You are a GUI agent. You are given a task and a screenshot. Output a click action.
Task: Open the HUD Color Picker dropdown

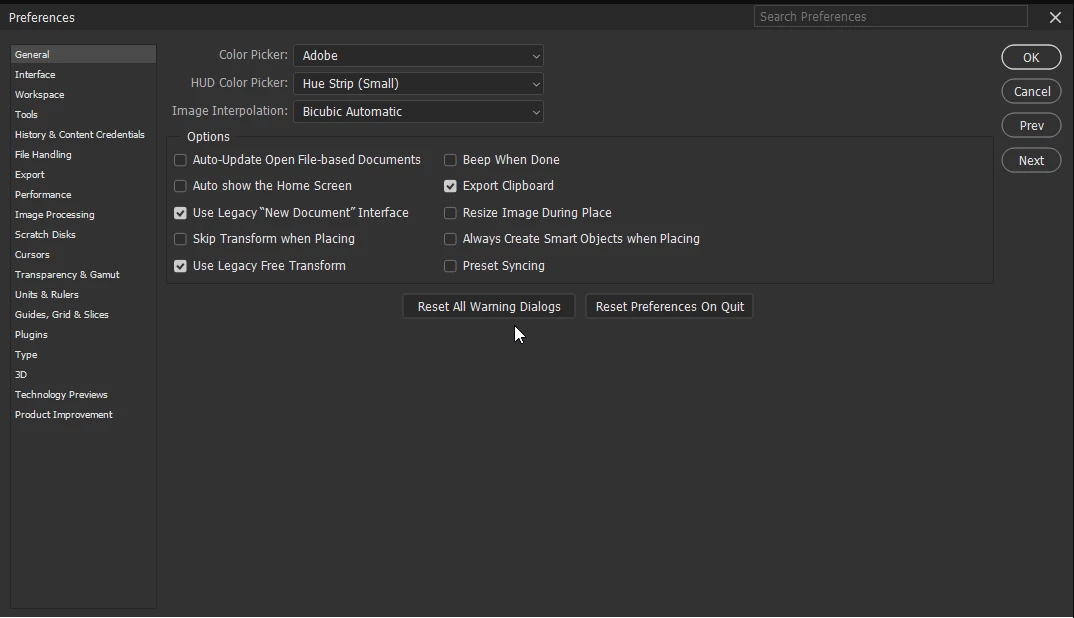point(419,84)
